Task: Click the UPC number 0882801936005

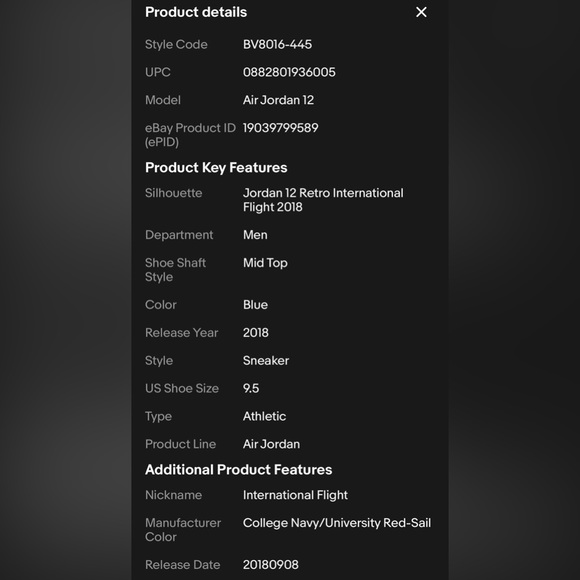Action: tap(289, 72)
